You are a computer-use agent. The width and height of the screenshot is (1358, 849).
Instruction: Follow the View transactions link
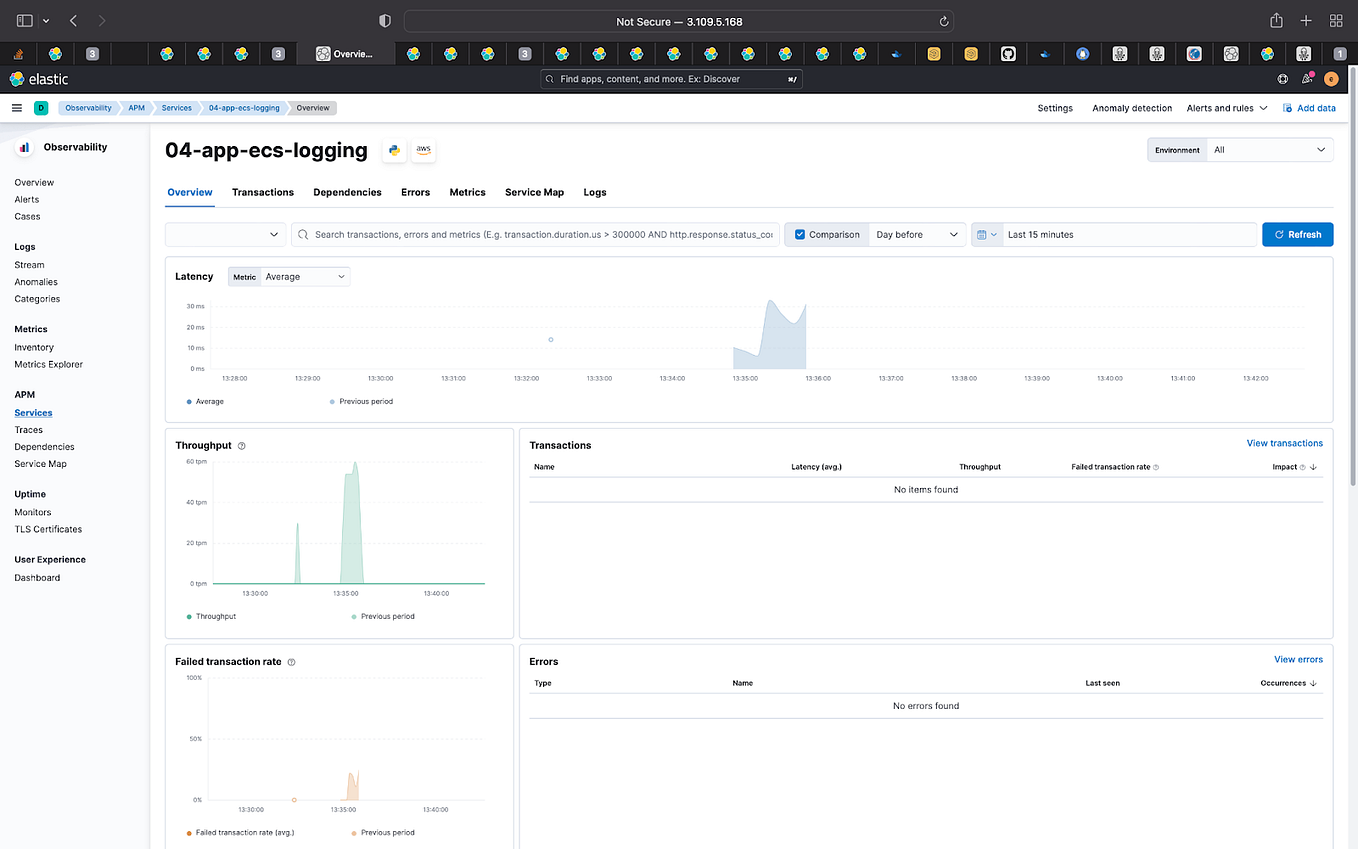pos(1284,443)
